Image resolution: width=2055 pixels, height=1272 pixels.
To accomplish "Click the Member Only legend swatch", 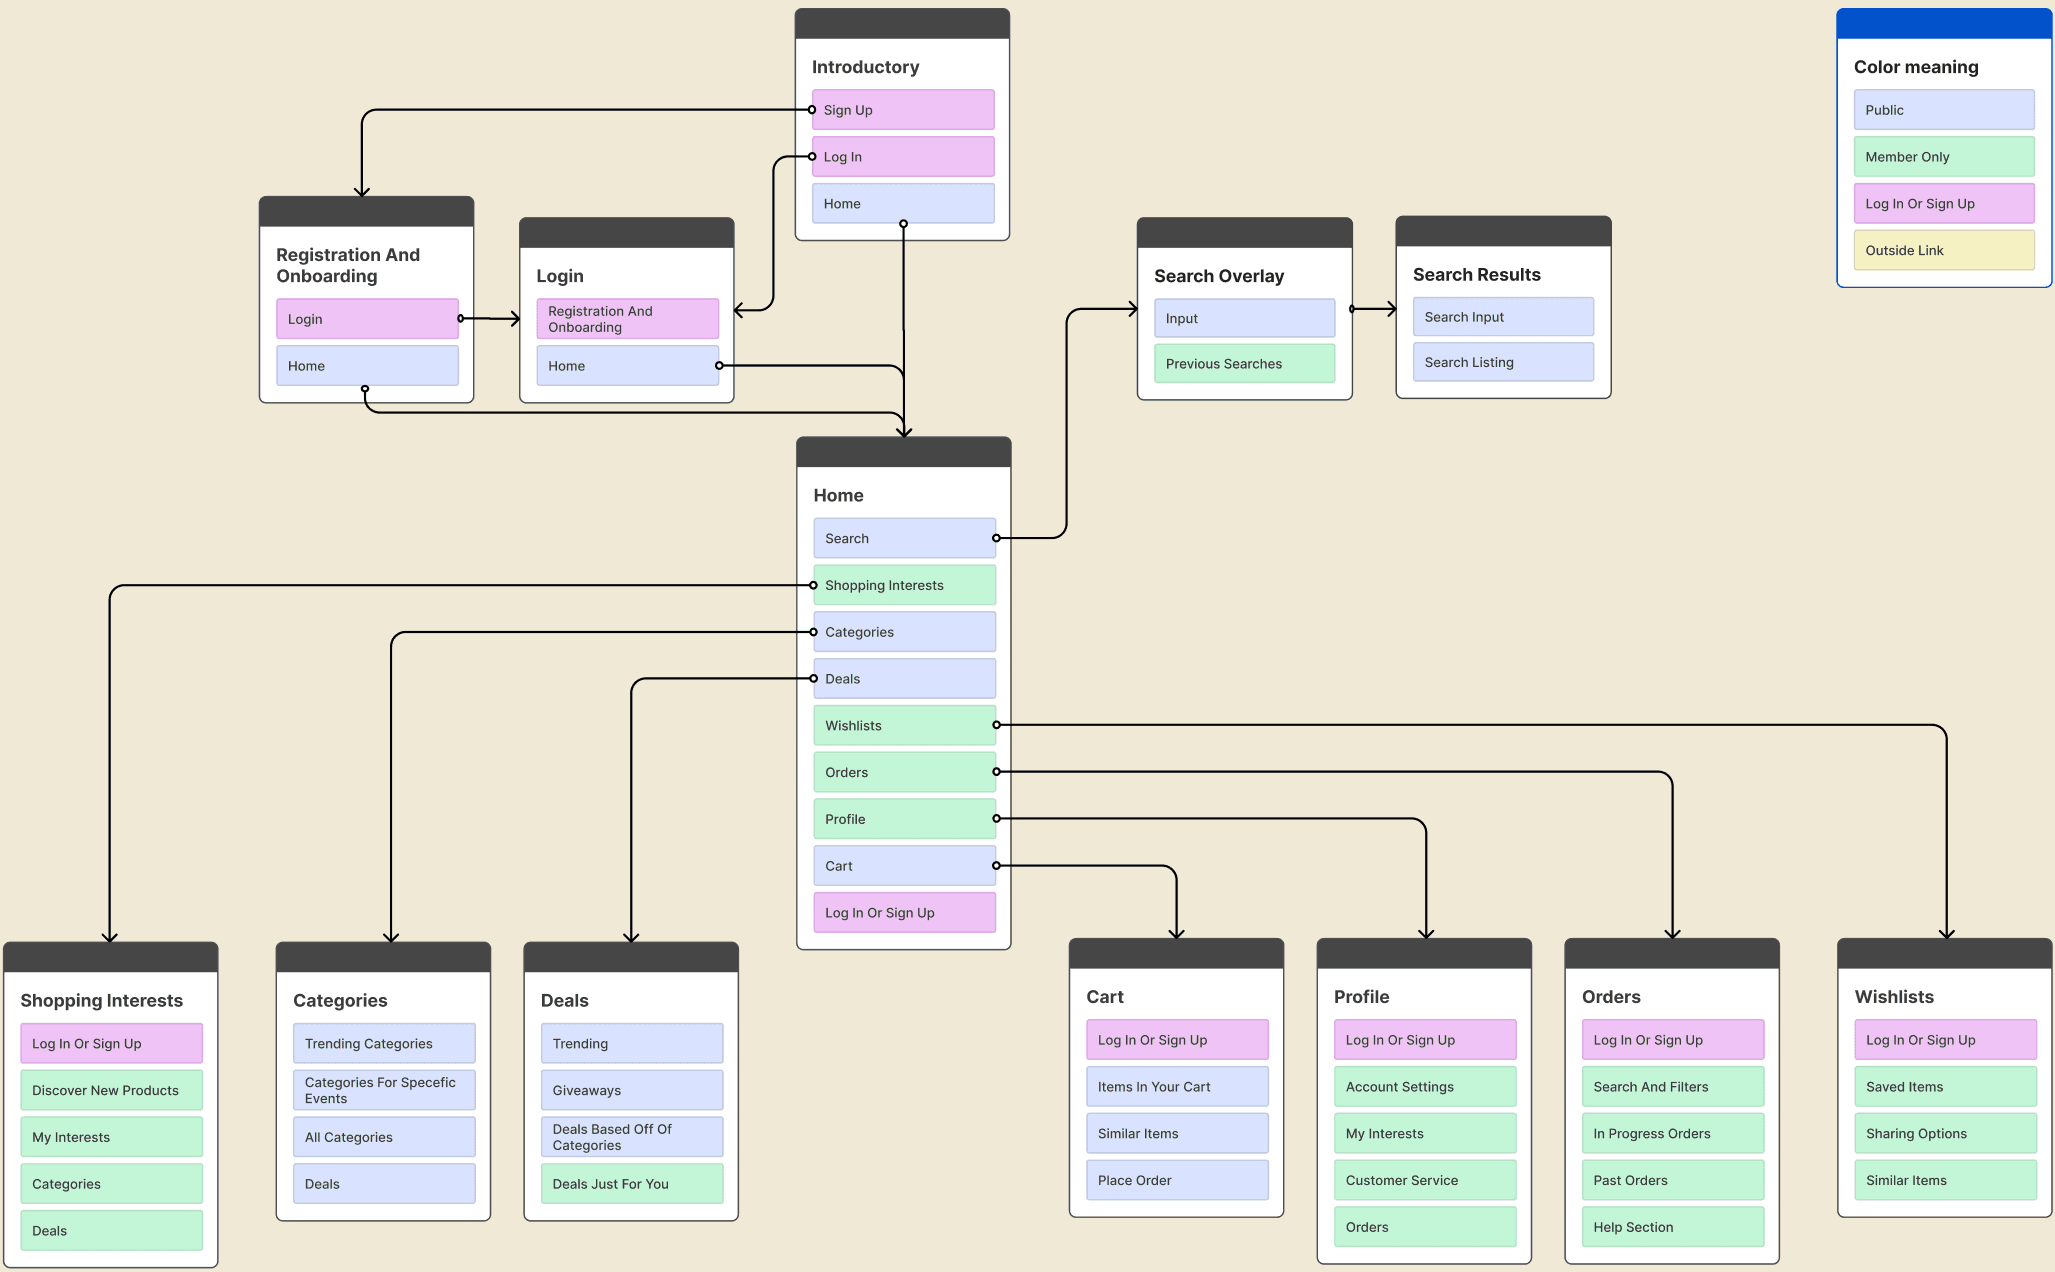I will [1943, 157].
